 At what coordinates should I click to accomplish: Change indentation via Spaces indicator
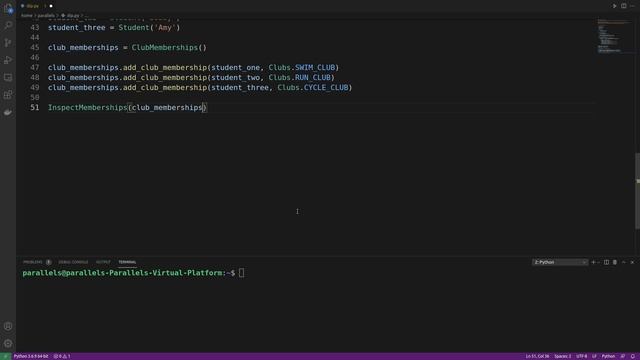562,356
